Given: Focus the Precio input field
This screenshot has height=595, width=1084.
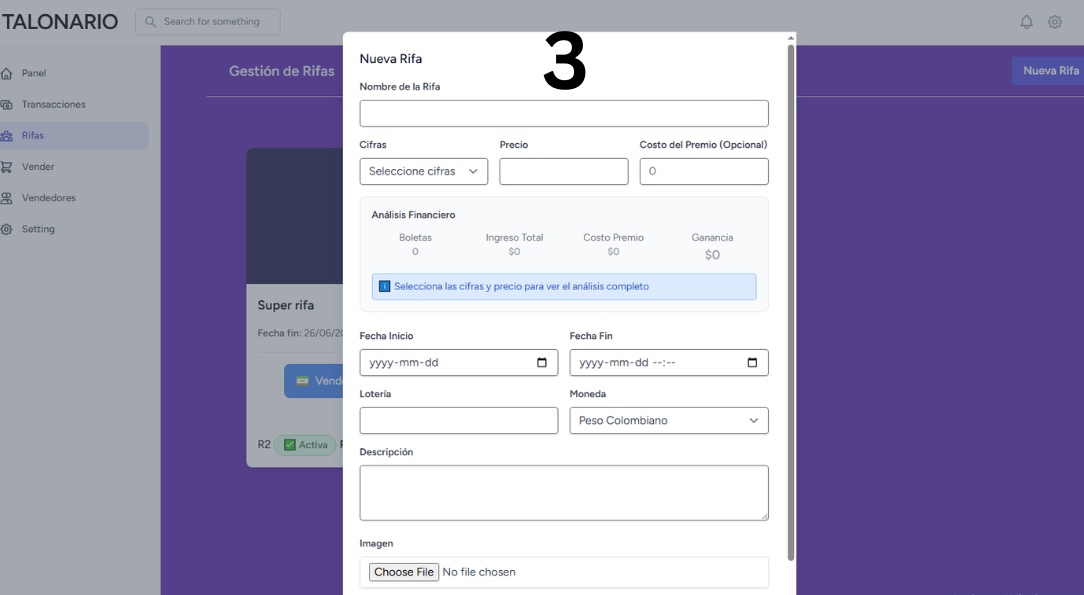Looking at the screenshot, I should 563,172.
